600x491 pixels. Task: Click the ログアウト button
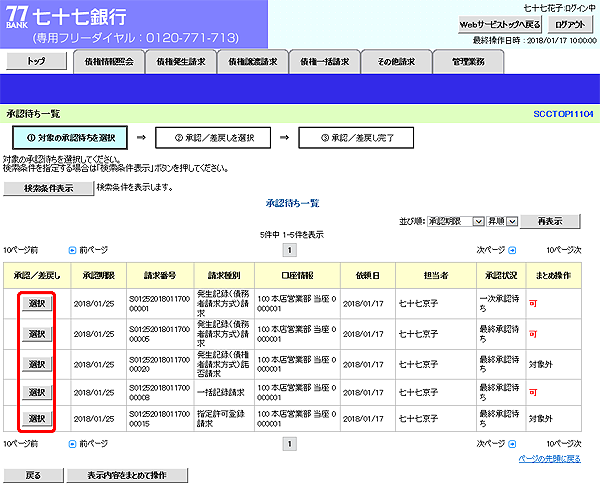click(x=570, y=24)
